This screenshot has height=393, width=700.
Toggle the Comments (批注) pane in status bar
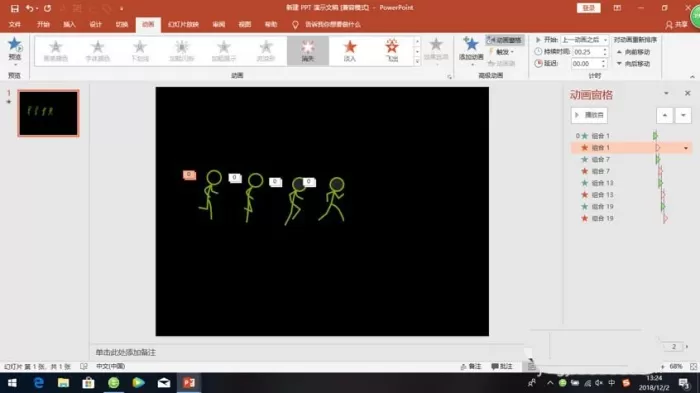(502, 366)
